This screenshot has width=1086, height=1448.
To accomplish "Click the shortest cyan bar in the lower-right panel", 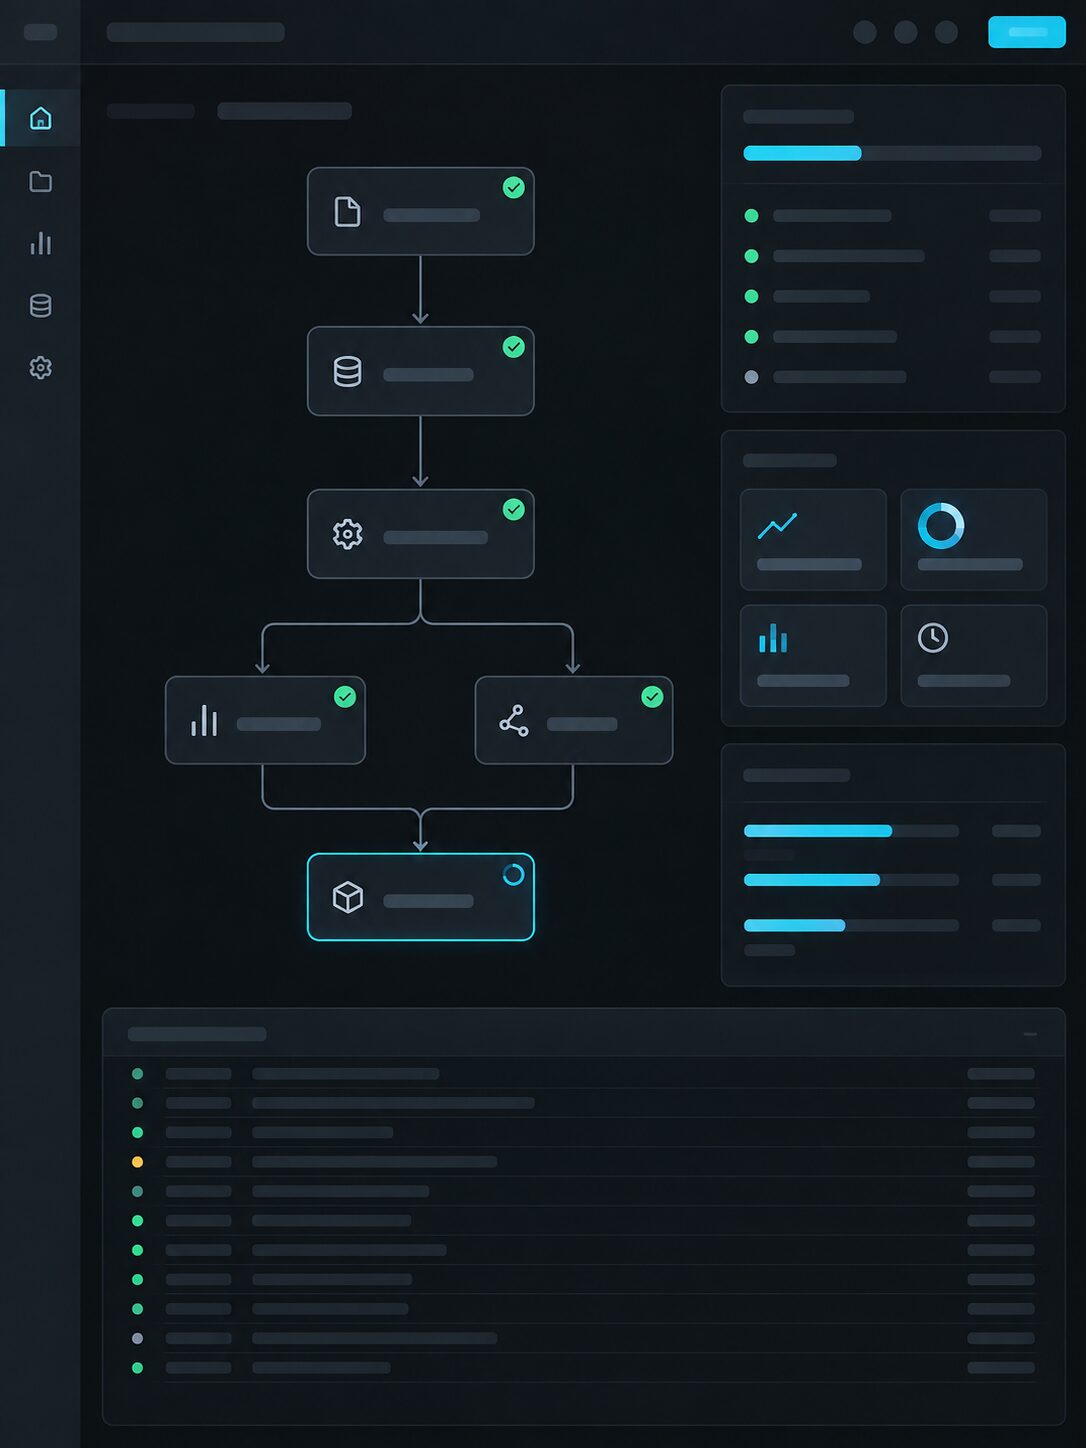I will 795,925.
